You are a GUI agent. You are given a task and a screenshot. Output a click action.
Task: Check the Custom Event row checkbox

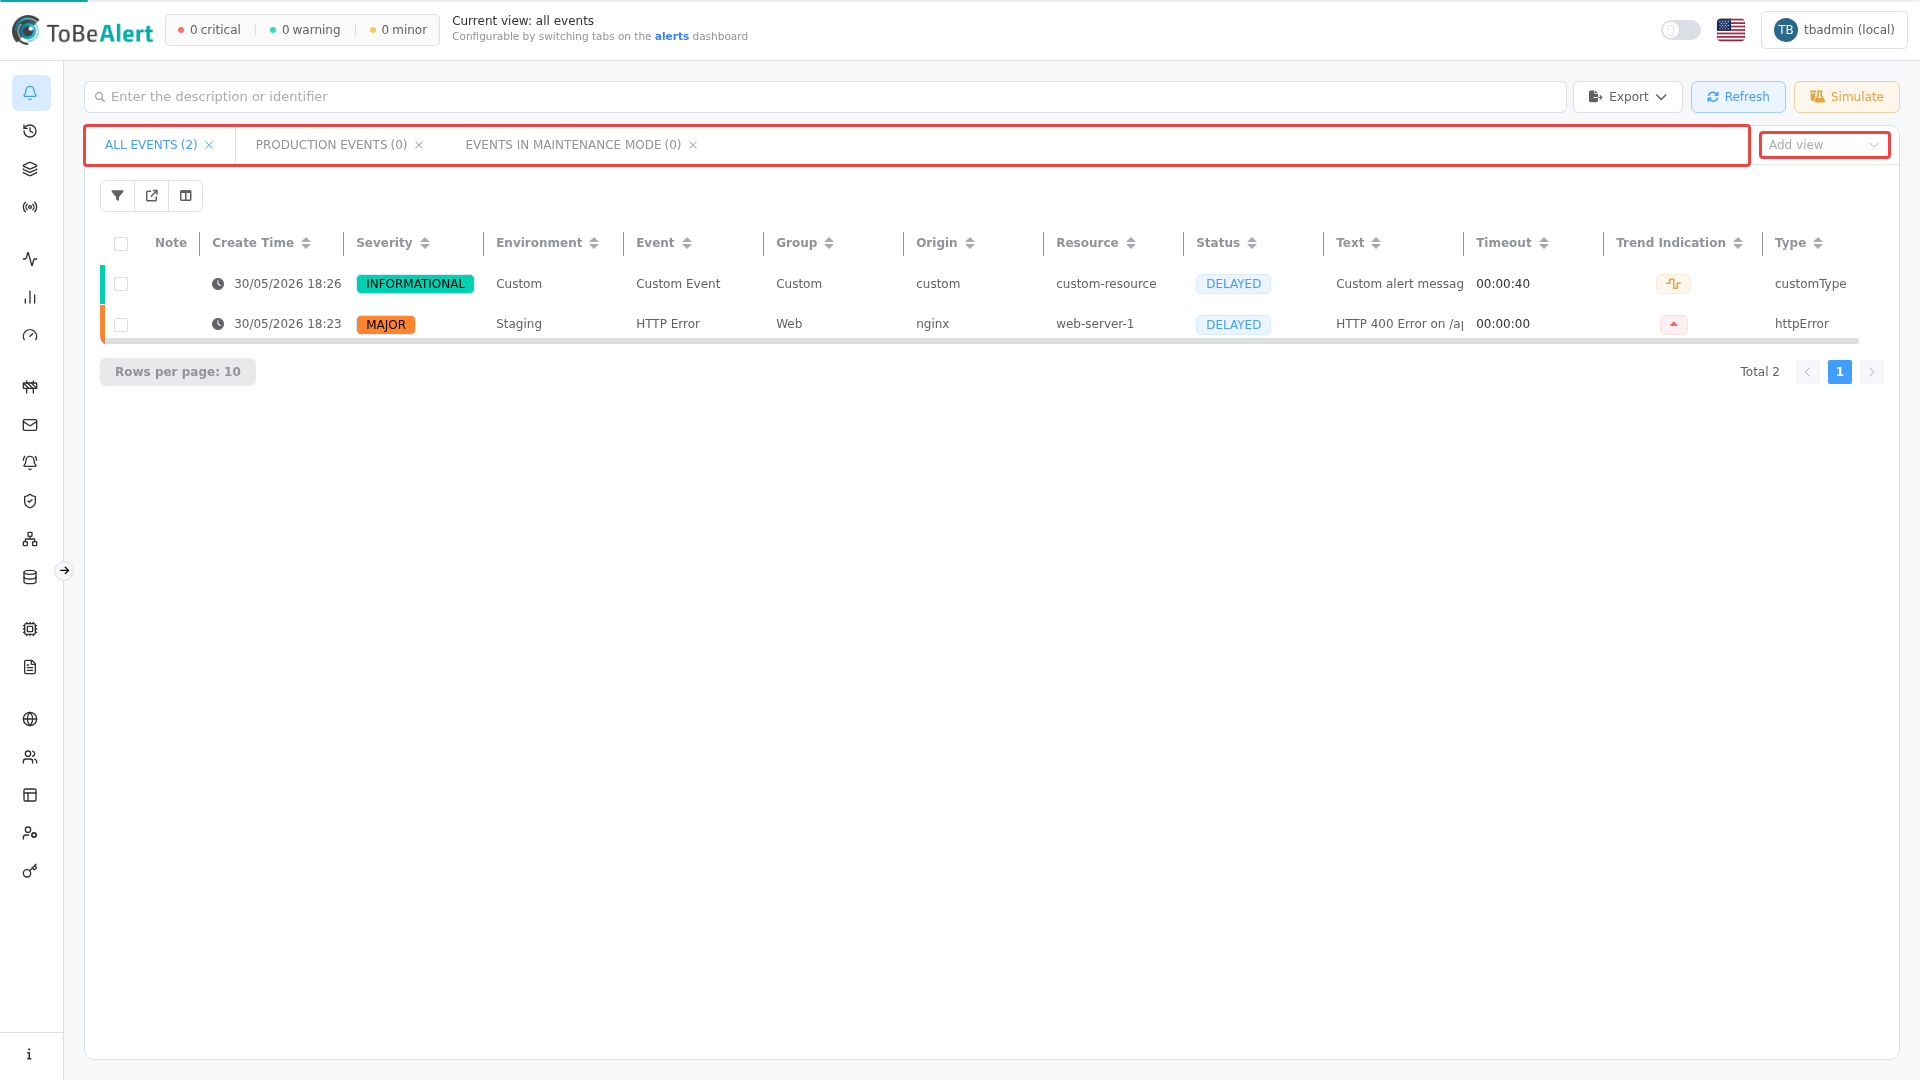121,284
